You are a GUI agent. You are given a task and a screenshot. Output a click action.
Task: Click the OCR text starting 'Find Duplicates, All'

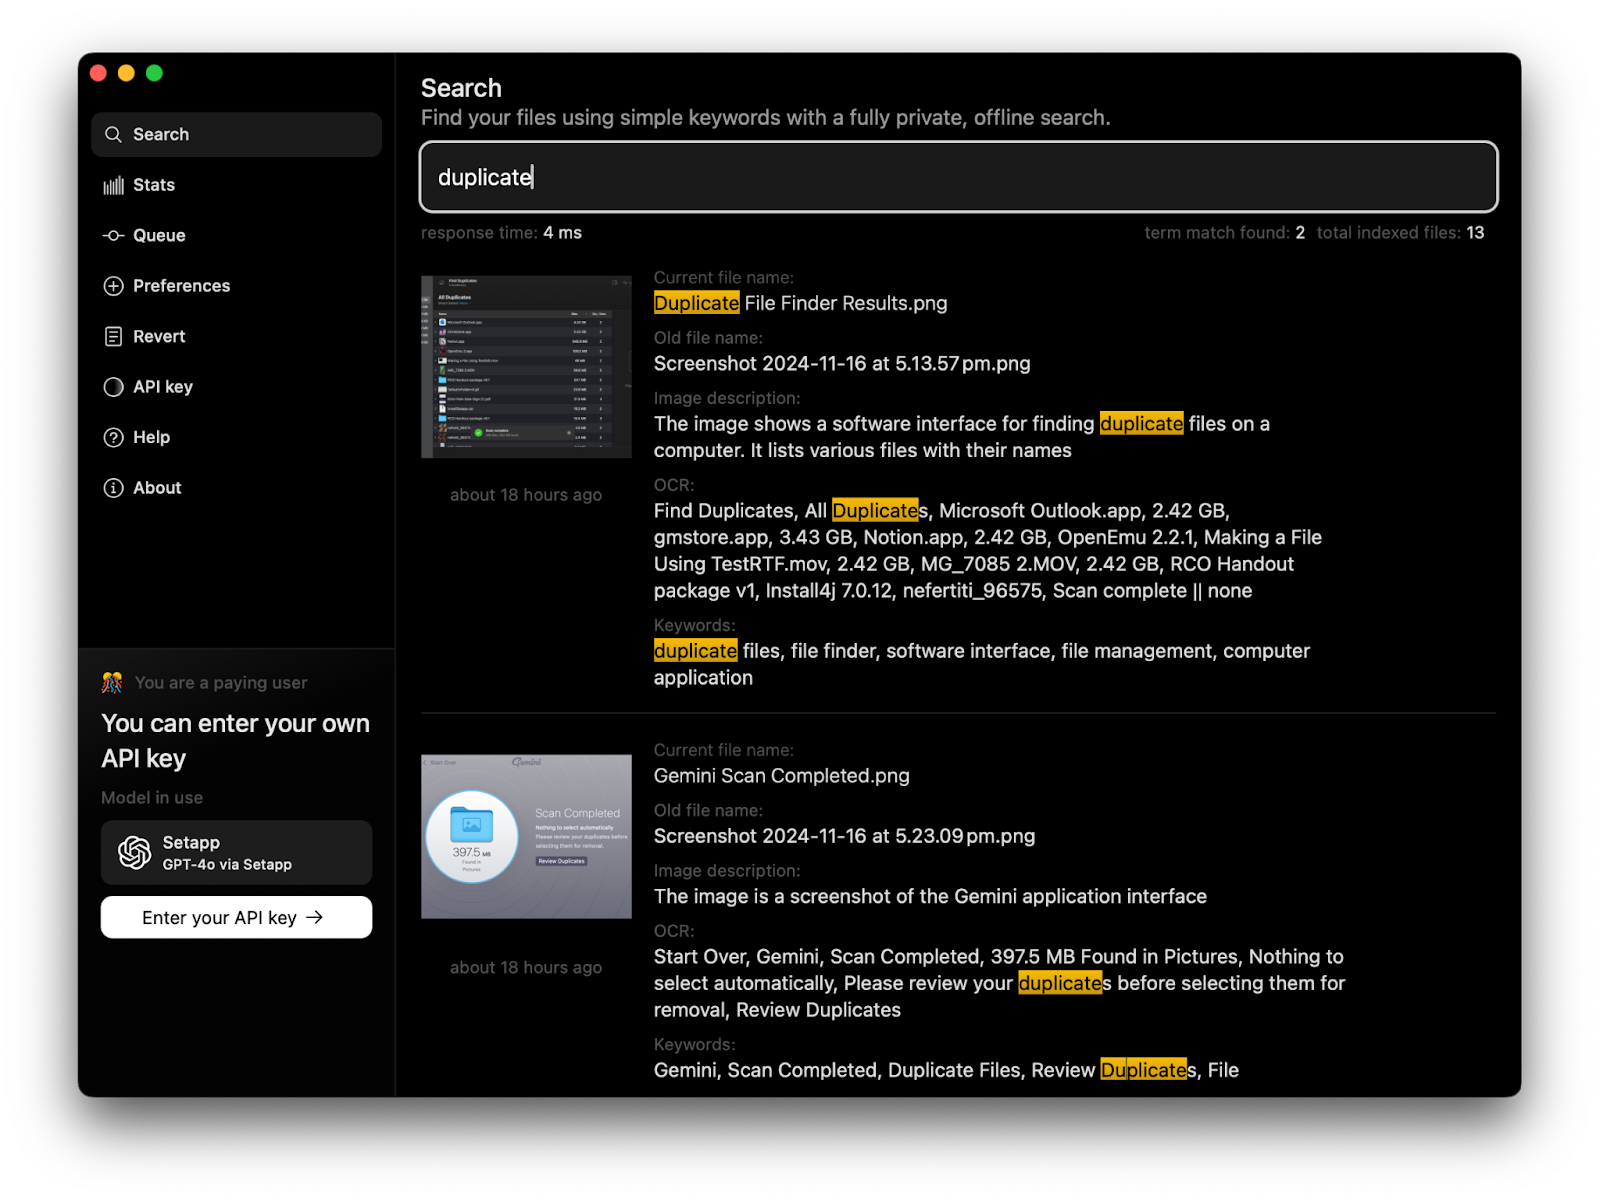(988, 551)
